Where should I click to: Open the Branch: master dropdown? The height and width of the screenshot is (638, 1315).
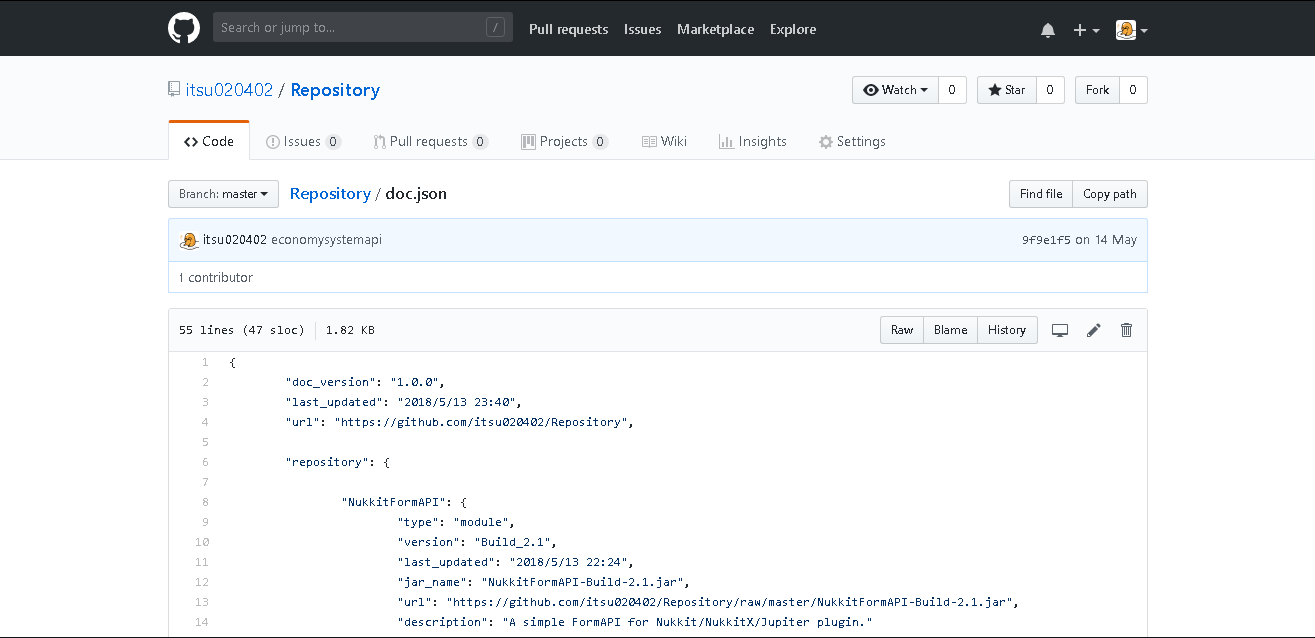point(223,194)
